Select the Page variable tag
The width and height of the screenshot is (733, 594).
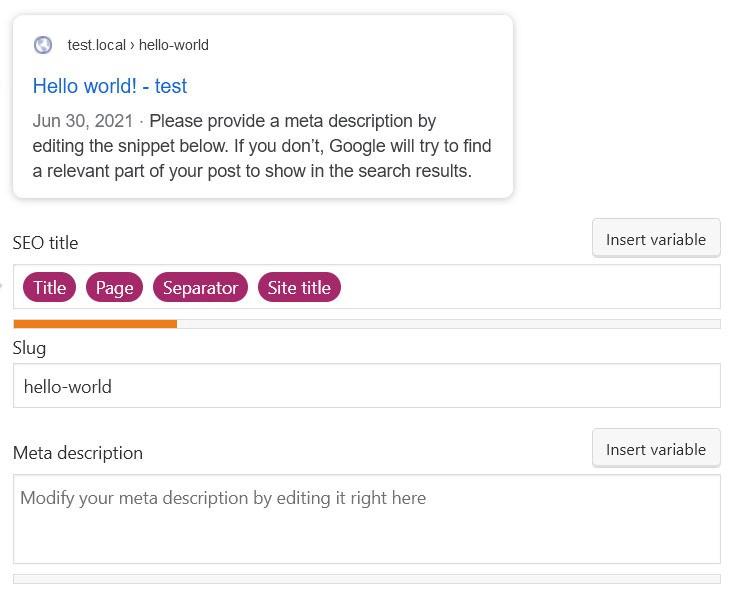click(x=115, y=287)
